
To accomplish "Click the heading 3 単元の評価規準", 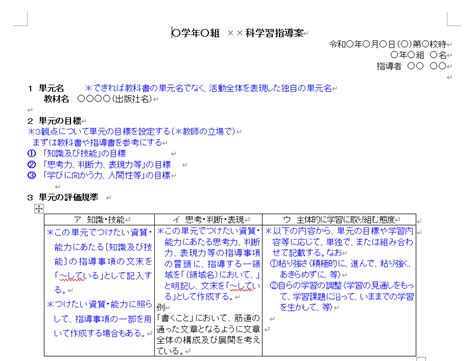I will 63,197.
